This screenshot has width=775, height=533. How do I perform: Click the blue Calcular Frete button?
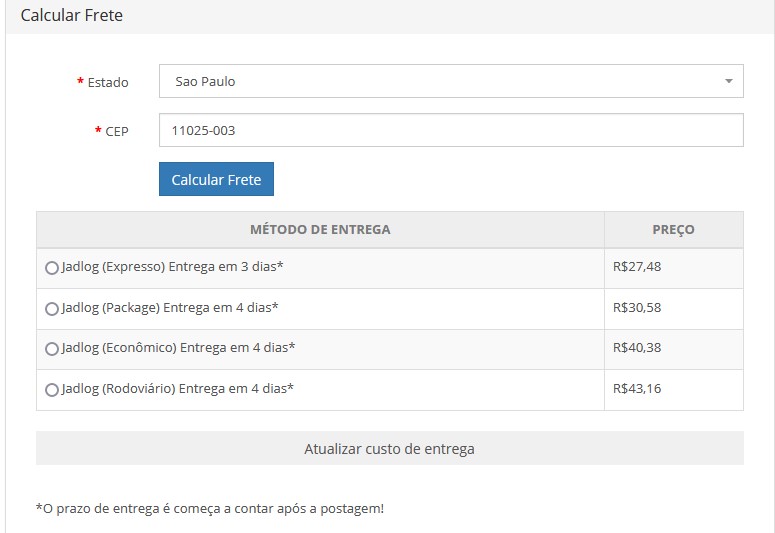click(x=216, y=179)
